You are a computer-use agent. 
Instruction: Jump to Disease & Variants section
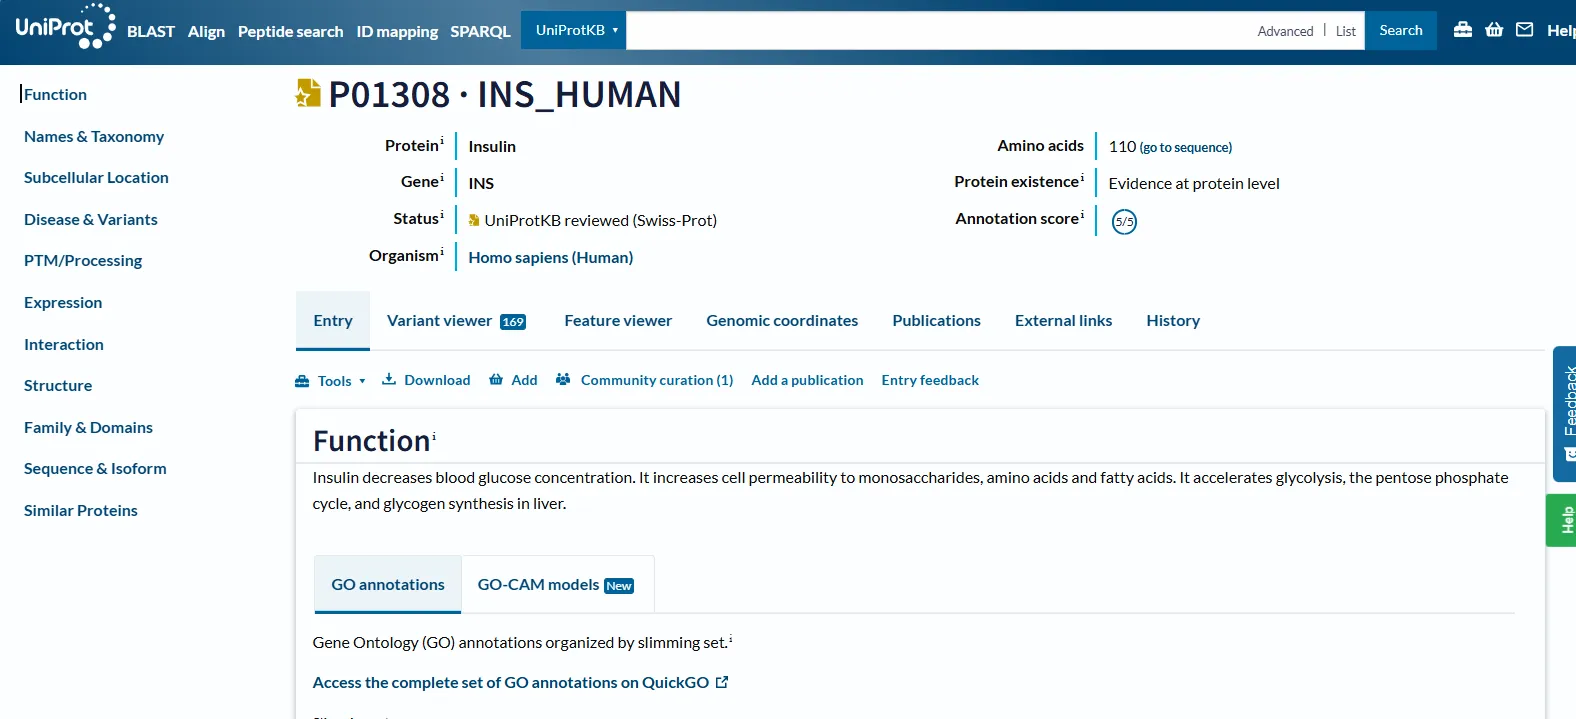pos(91,219)
